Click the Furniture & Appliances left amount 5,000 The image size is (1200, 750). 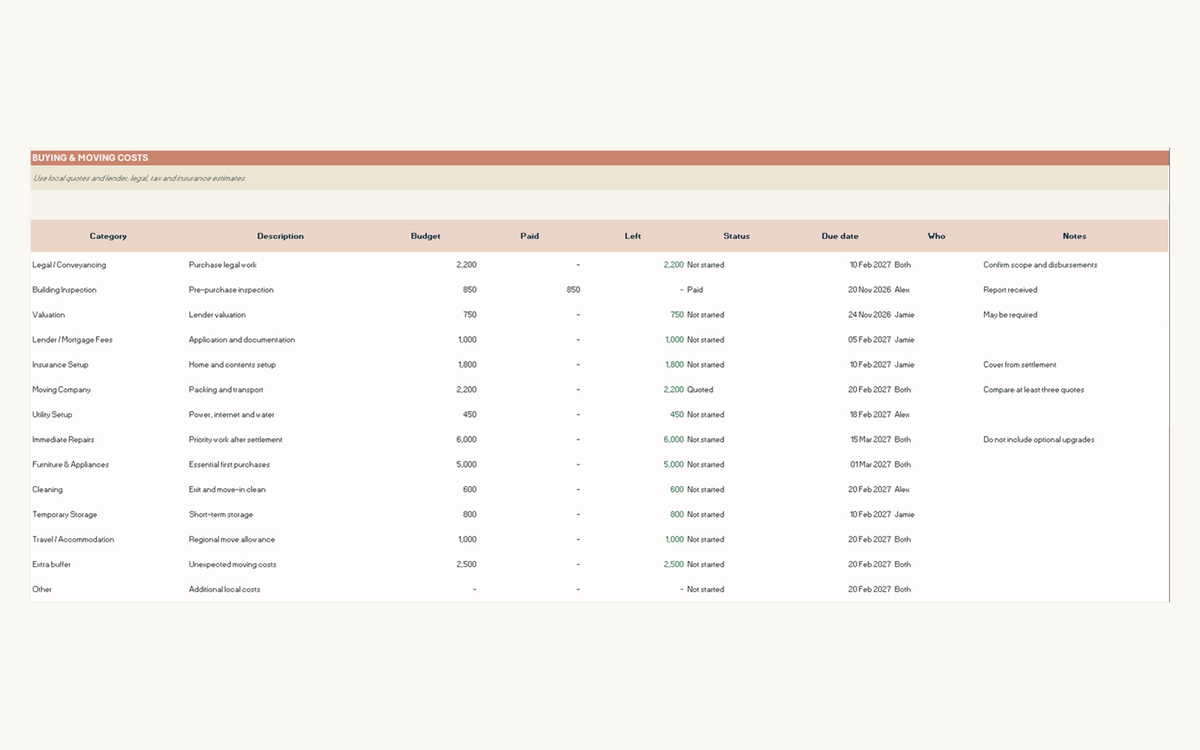(673, 465)
